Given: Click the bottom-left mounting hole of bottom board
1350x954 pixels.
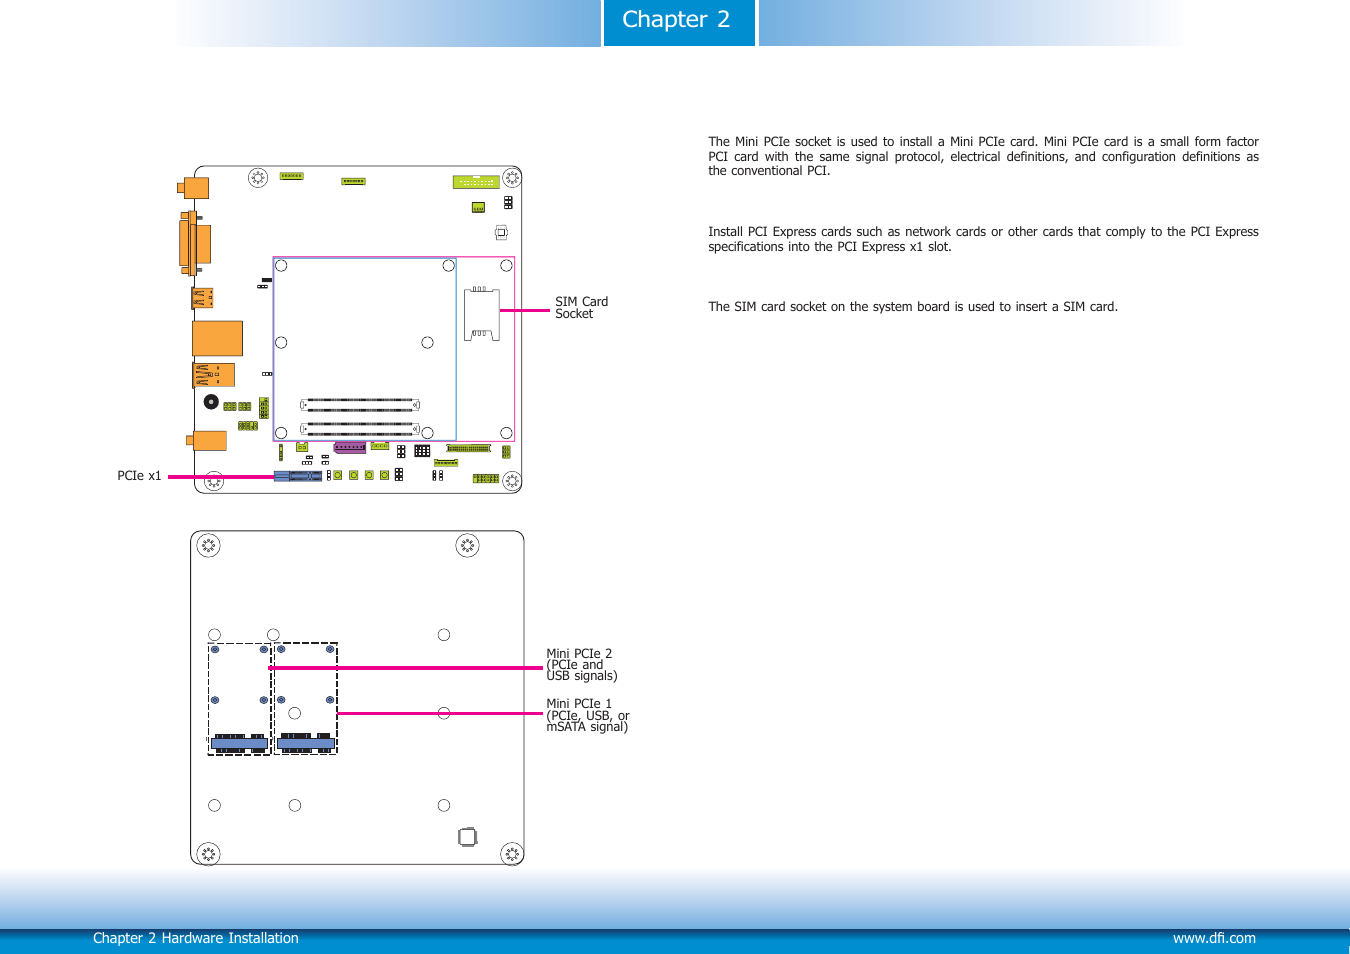Looking at the screenshot, I should 208,854.
